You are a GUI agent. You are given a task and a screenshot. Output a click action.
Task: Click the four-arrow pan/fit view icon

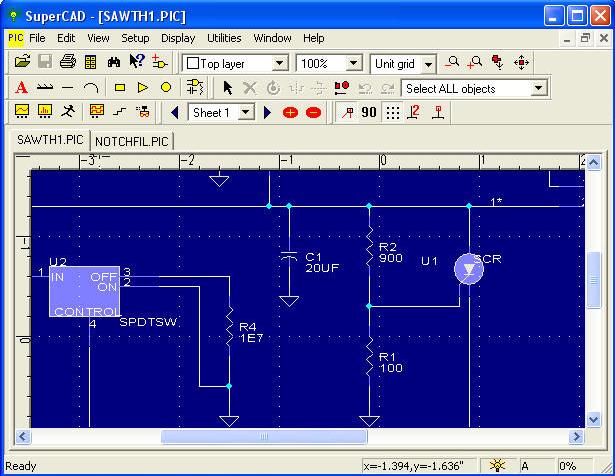tap(521, 62)
